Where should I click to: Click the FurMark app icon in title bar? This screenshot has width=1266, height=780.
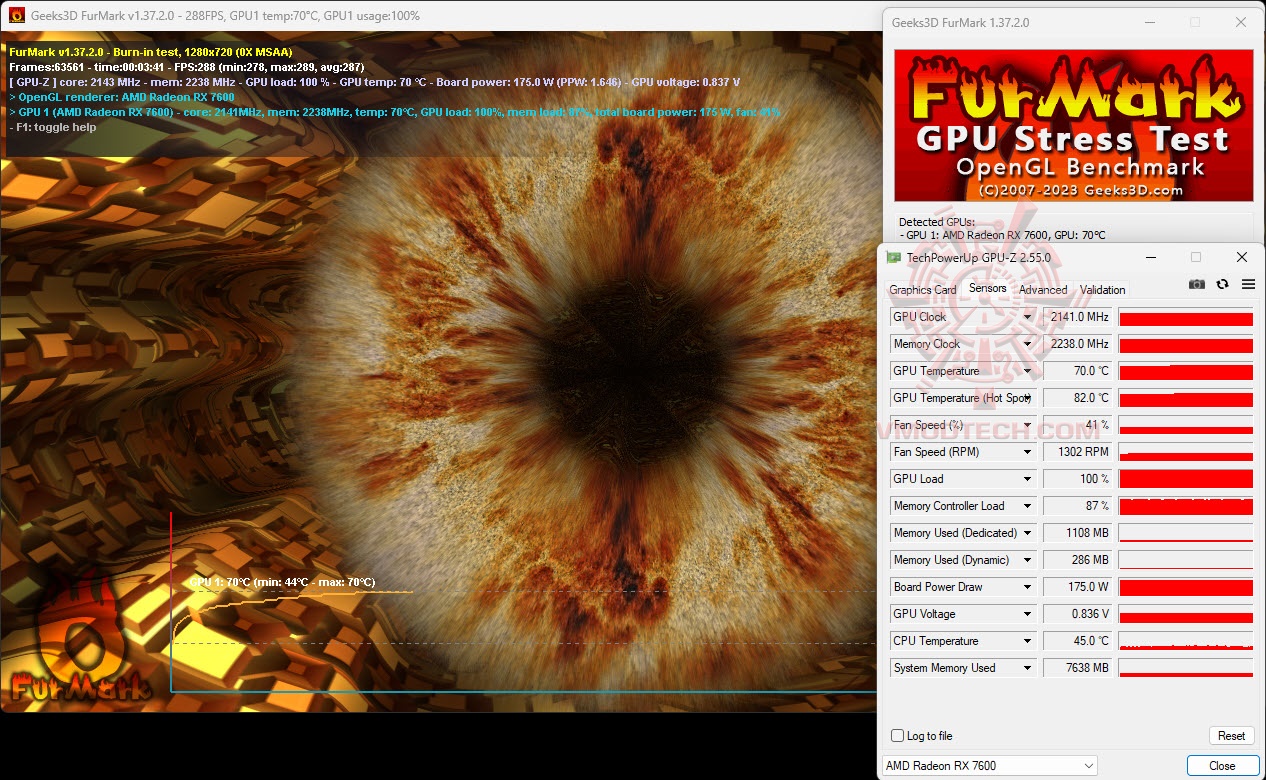pos(16,15)
